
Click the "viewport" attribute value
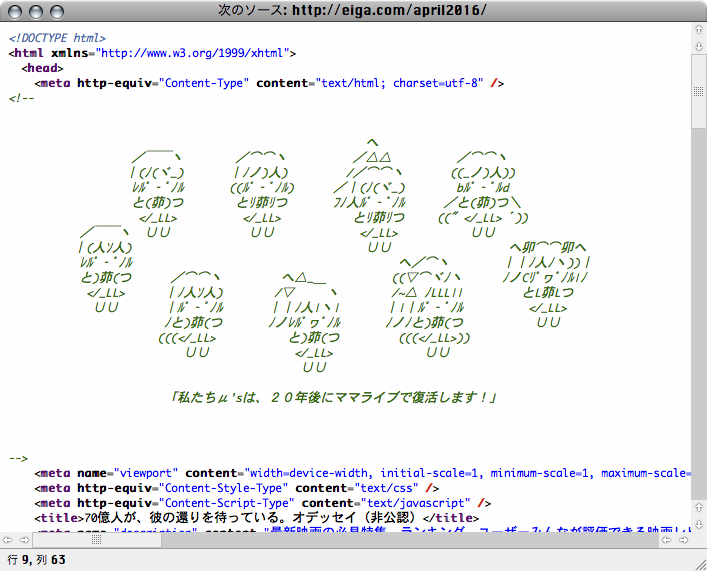[x=146, y=473]
